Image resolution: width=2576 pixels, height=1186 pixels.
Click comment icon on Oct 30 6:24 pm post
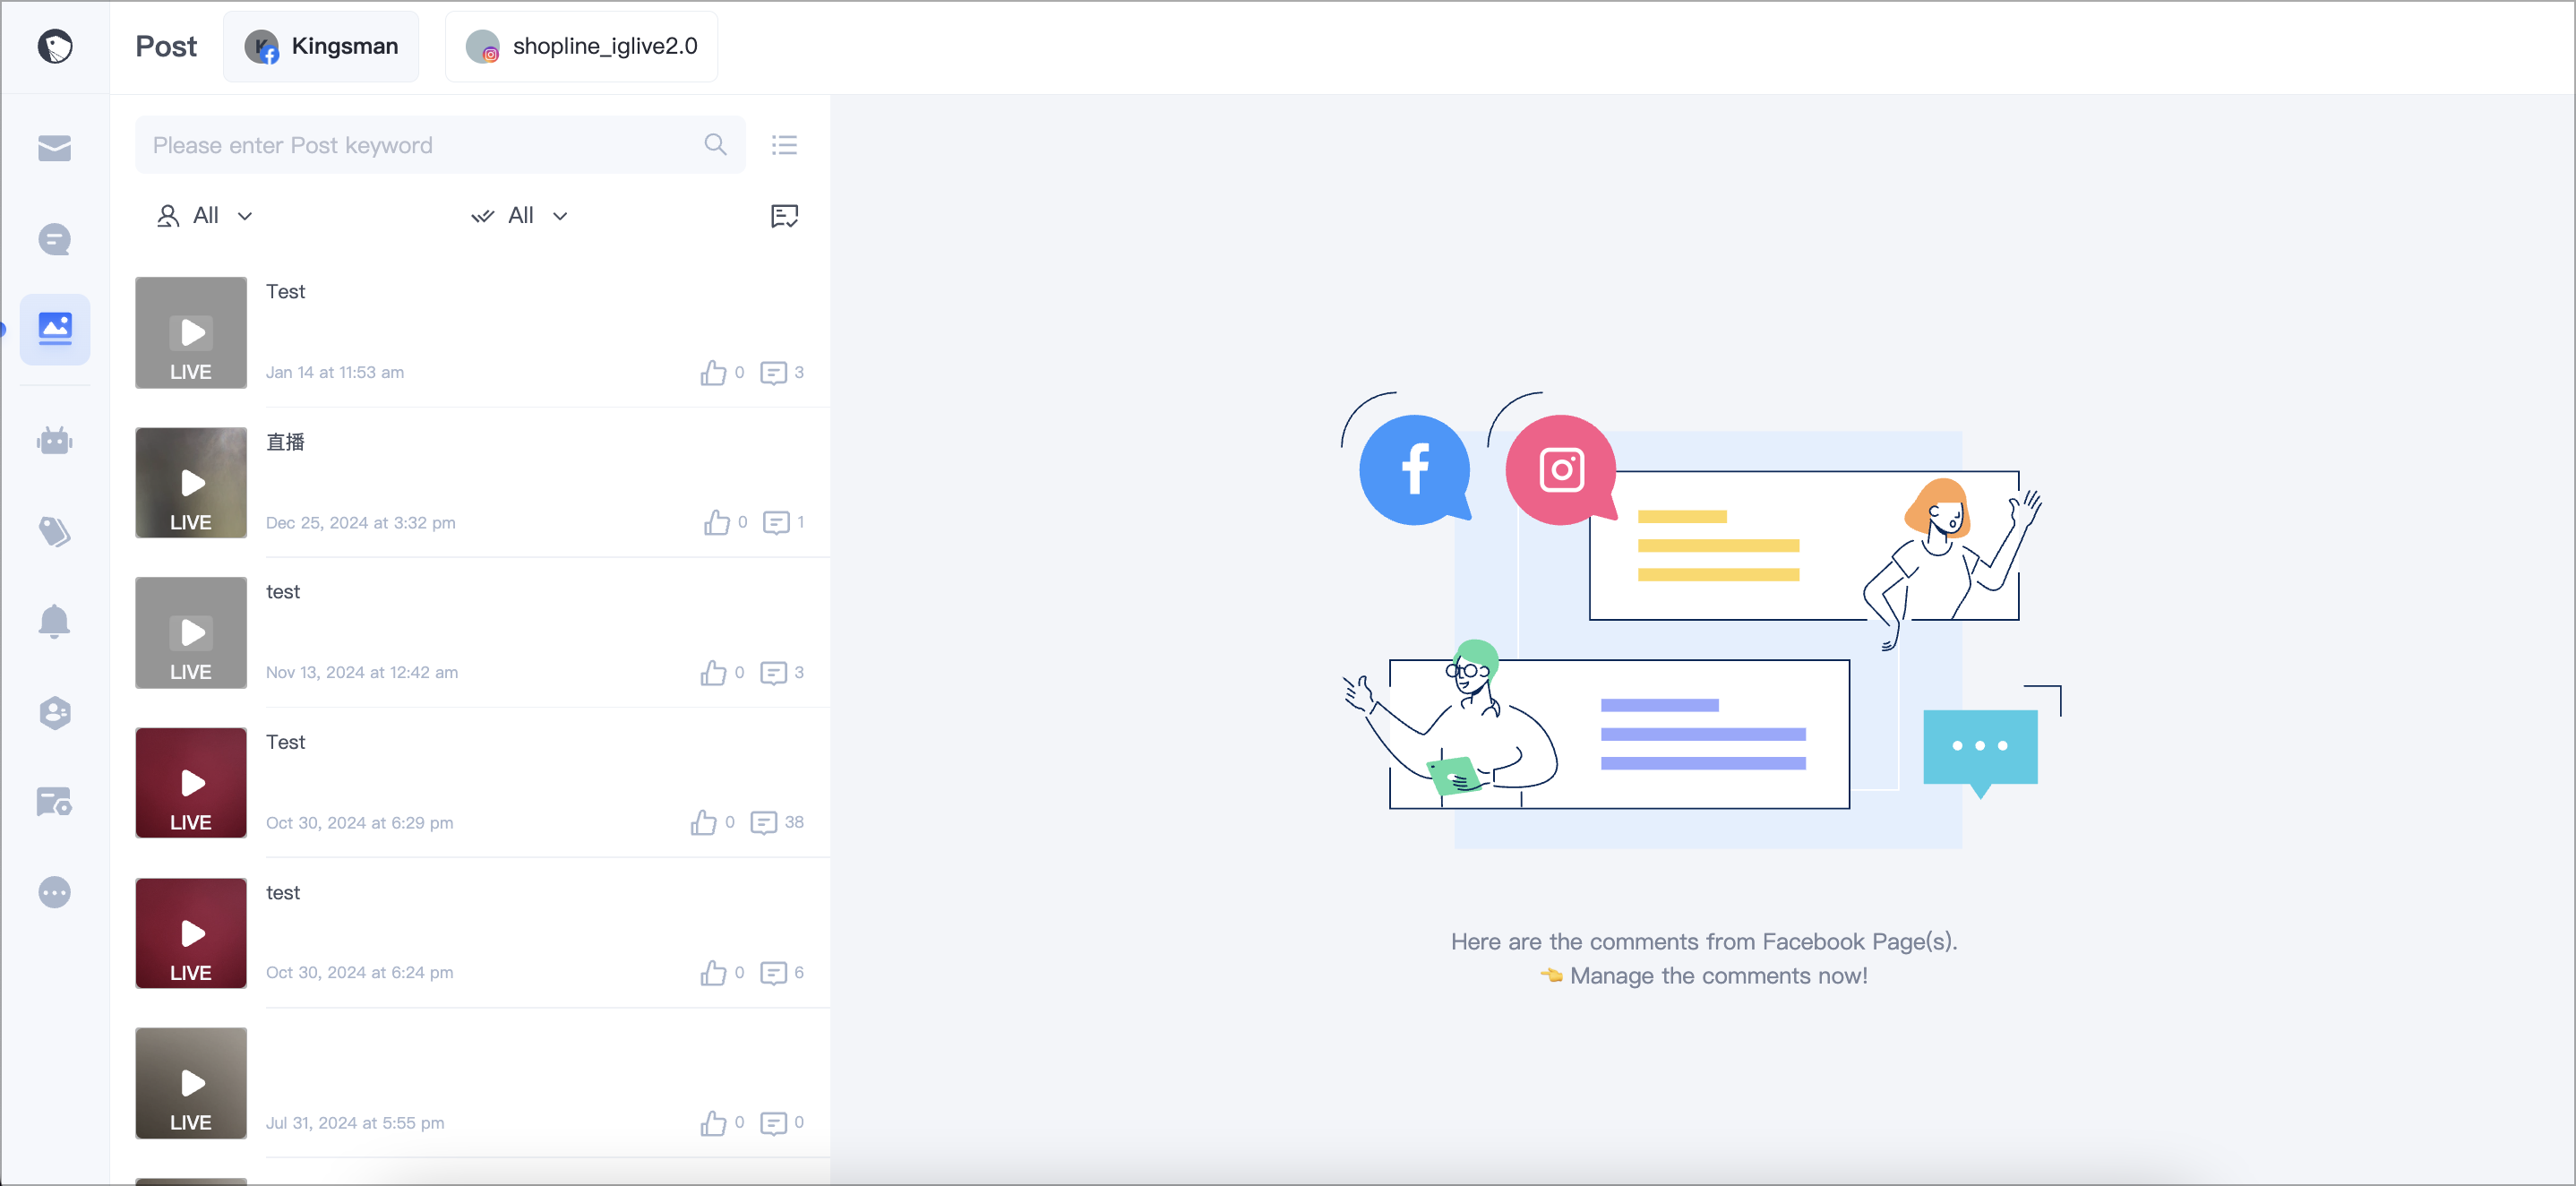773,972
